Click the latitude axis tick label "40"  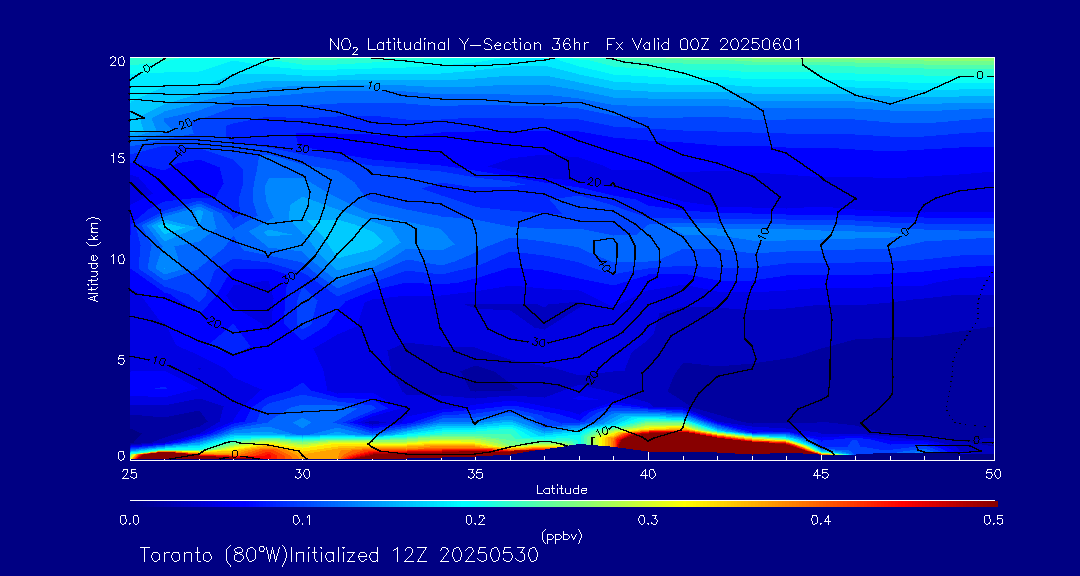[x=648, y=474]
